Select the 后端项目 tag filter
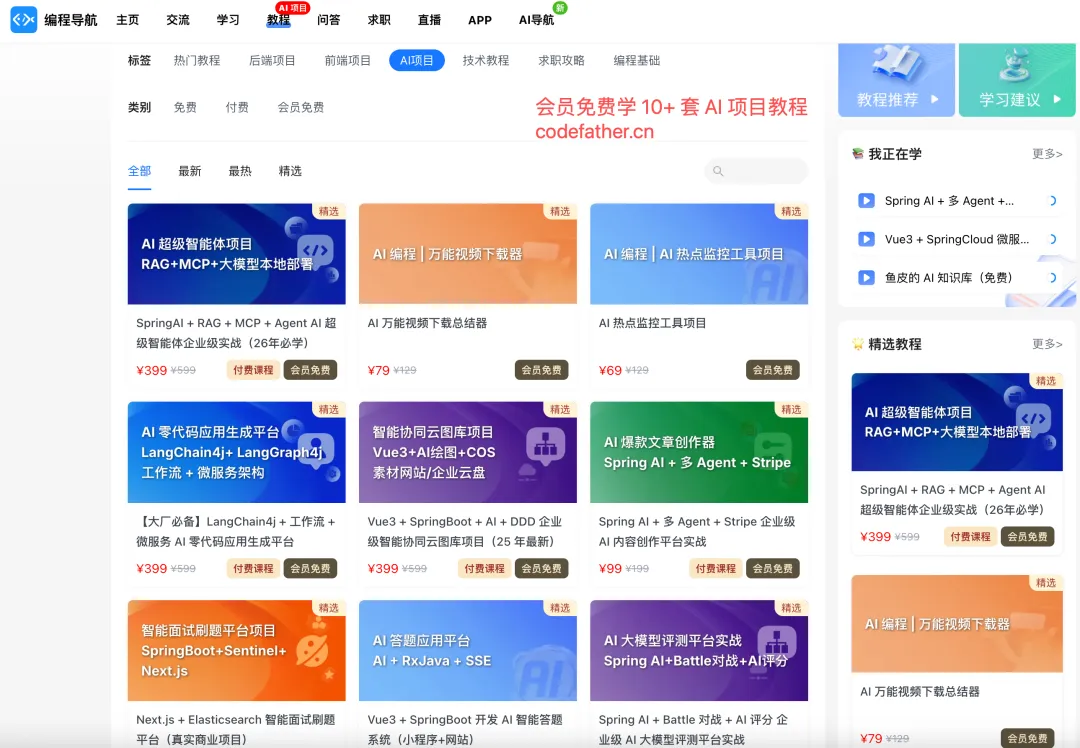Screen dimensions: 1080x748 [272, 61]
